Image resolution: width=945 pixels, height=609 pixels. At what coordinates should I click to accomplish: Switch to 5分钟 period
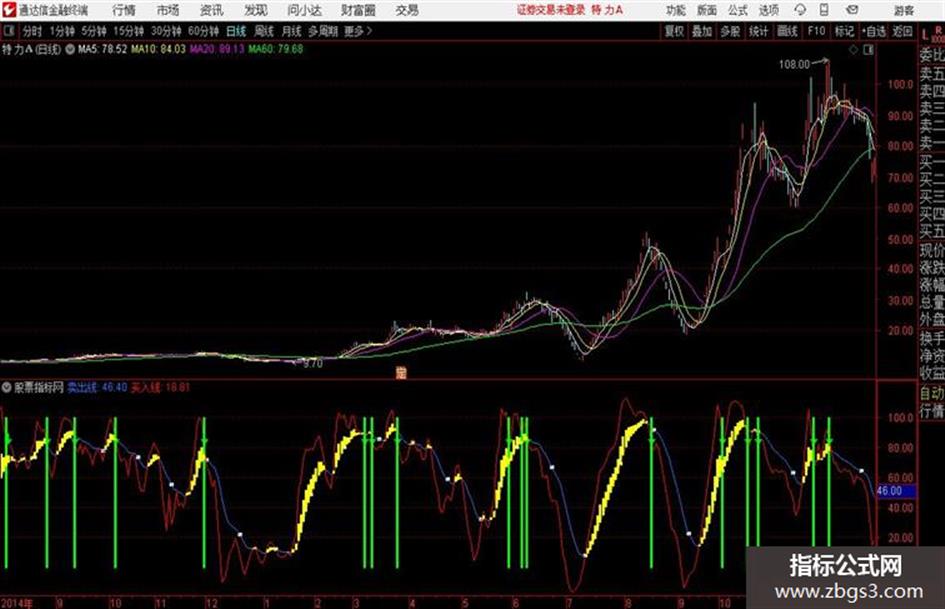pos(94,31)
